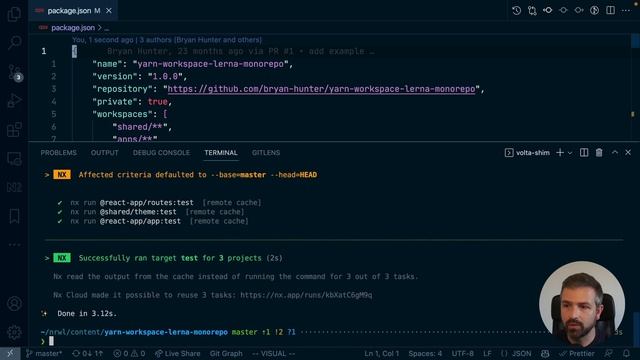Select the volta-shim terminal

pyautogui.click(x=527, y=153)
